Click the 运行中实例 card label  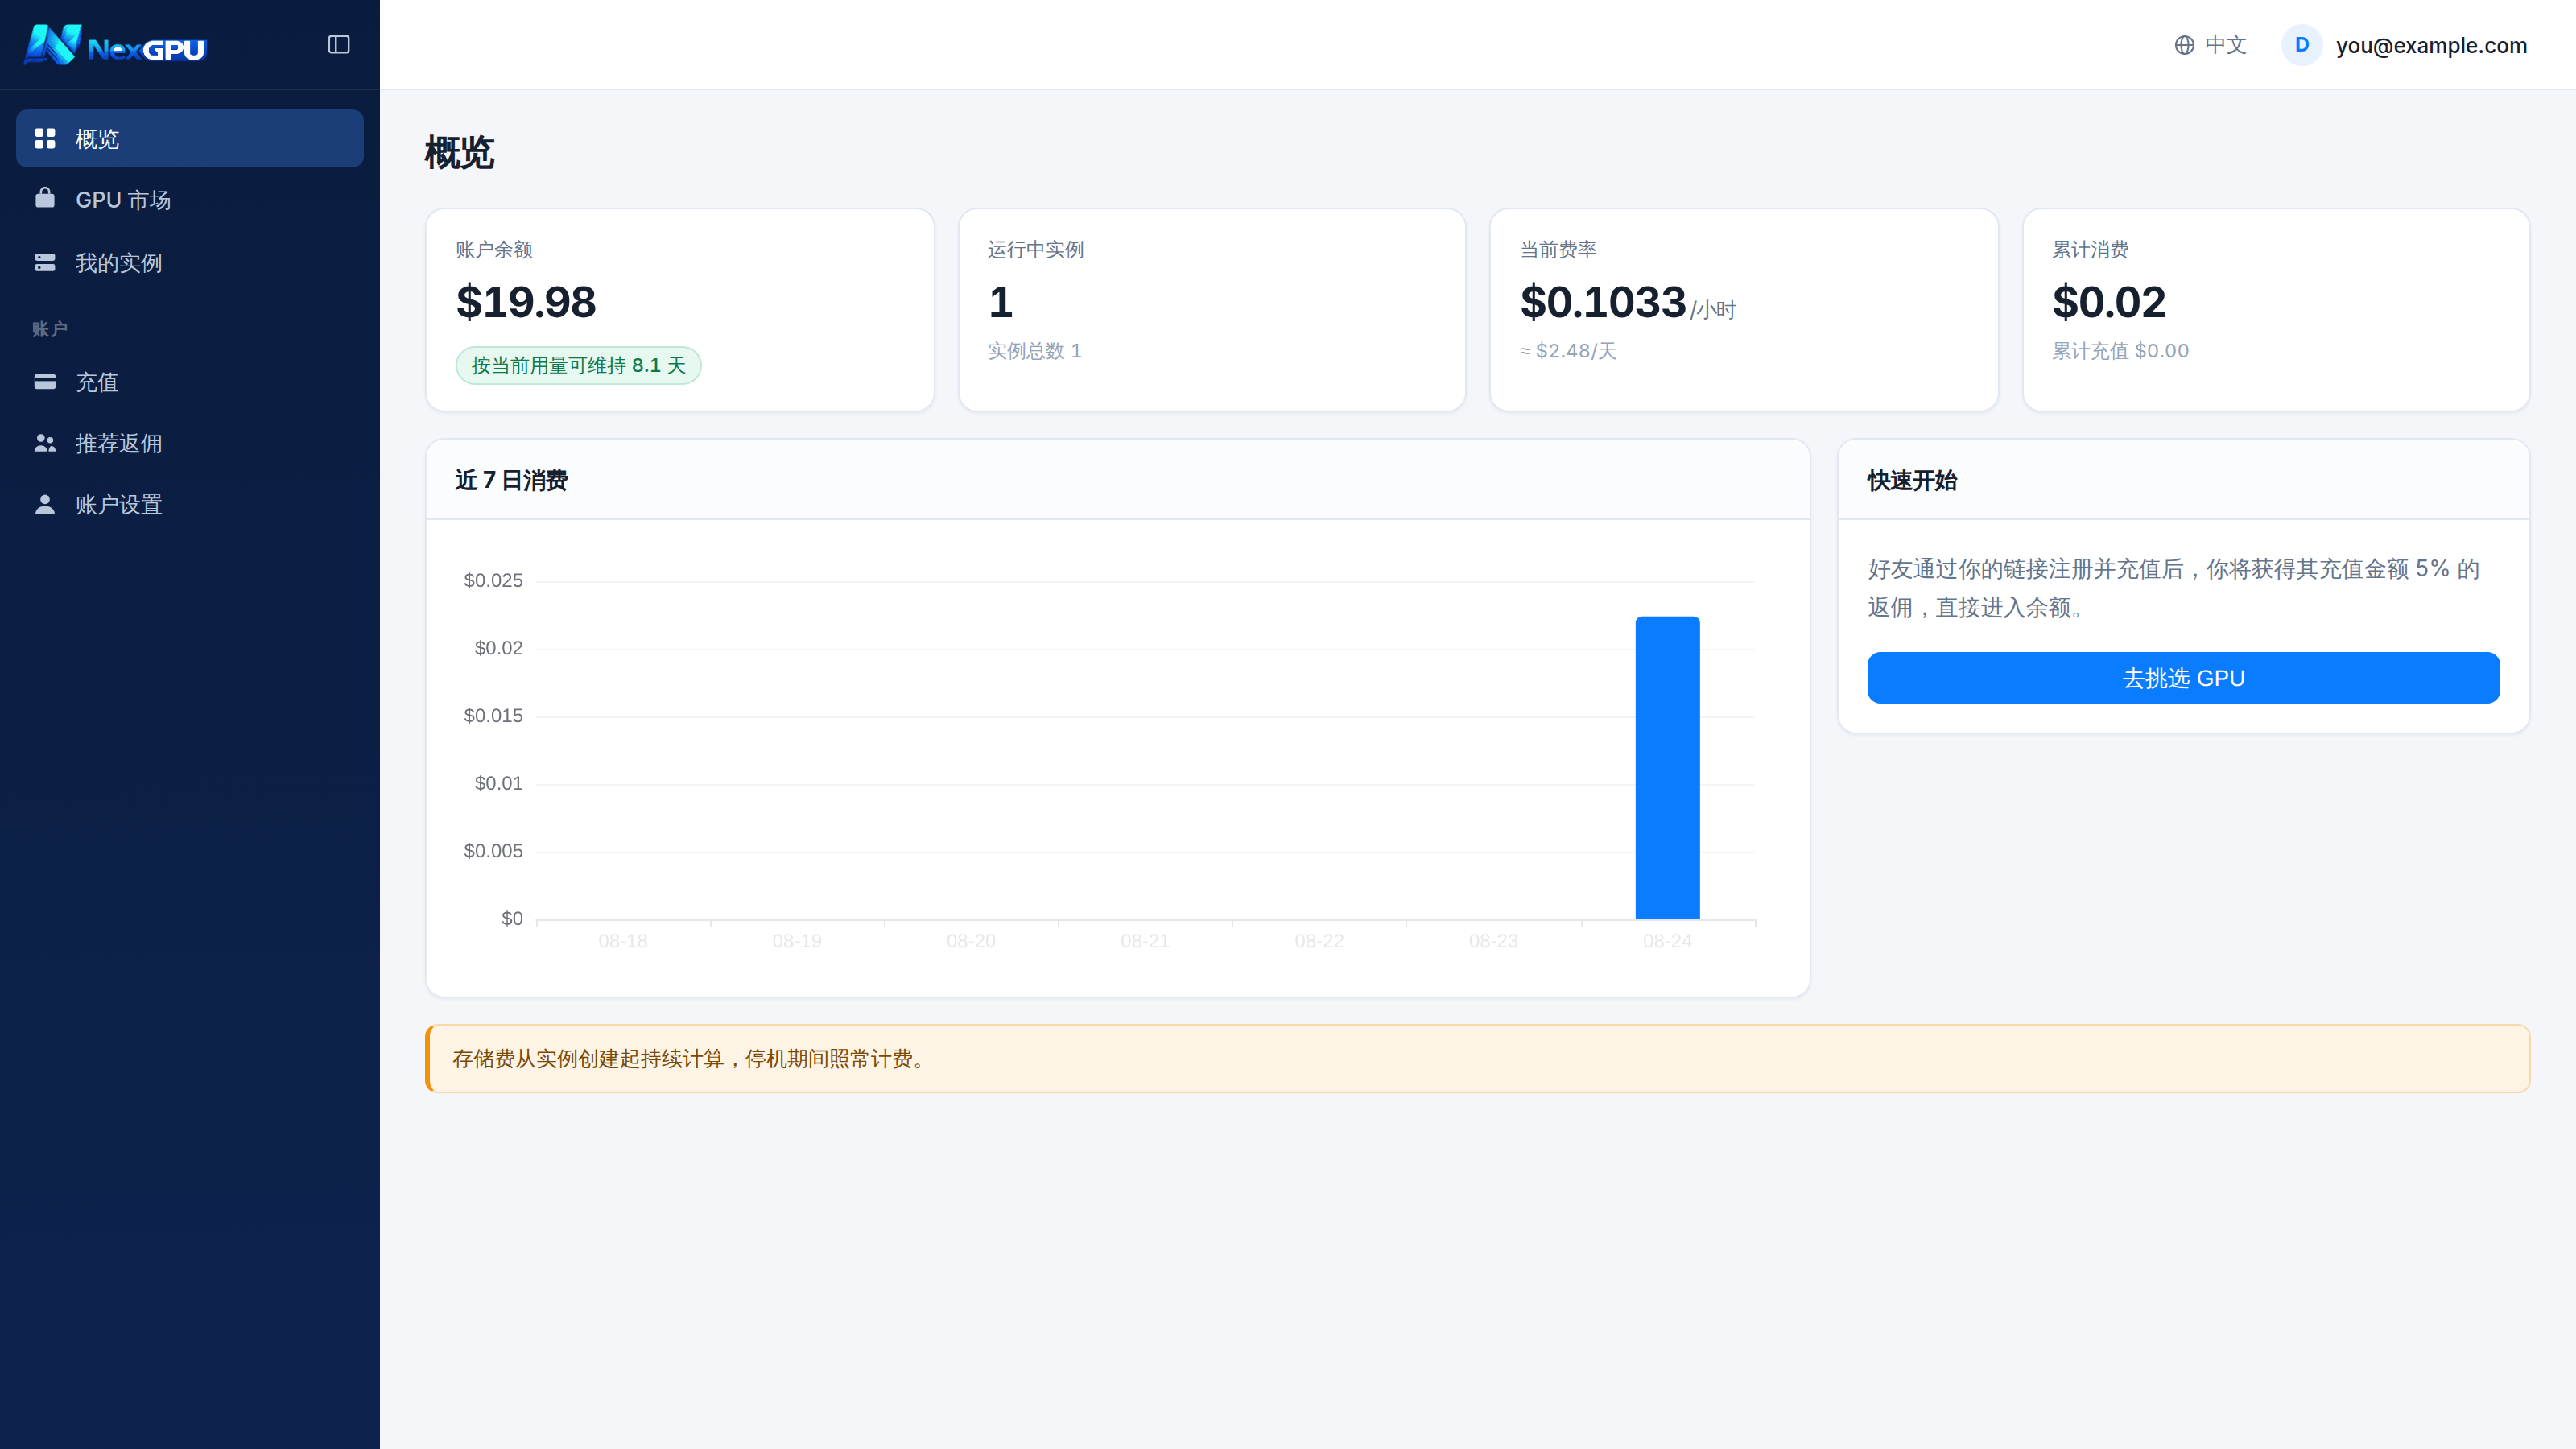(x=1036, y=250)
